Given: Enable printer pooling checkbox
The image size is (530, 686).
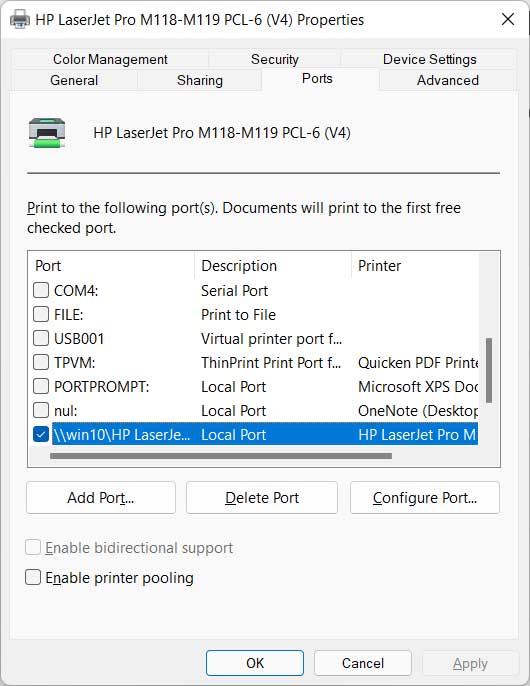Looking at the screenshot, I should tap(33, 578).
